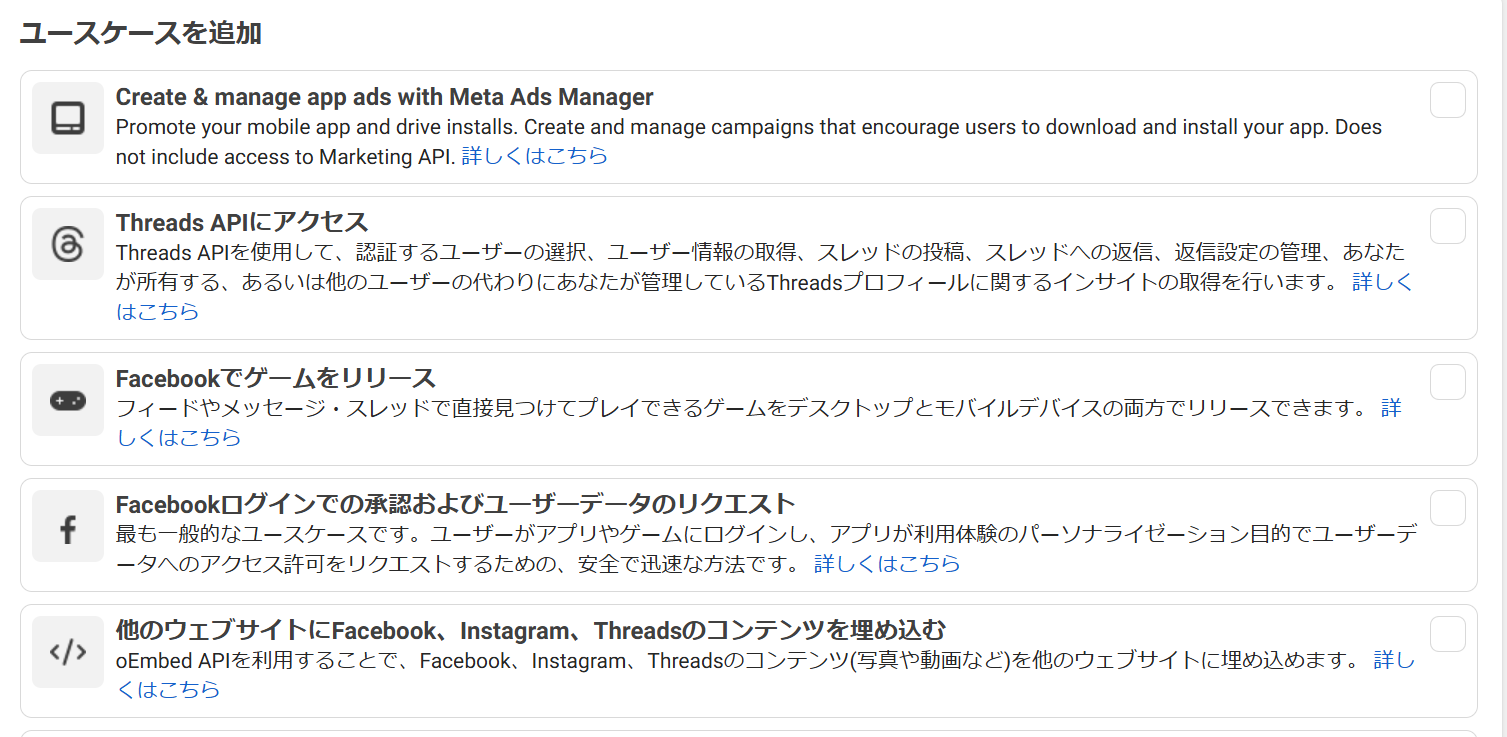
Task: Enable the Facebookログイン use case checkbox
Action: [1447, 508]
